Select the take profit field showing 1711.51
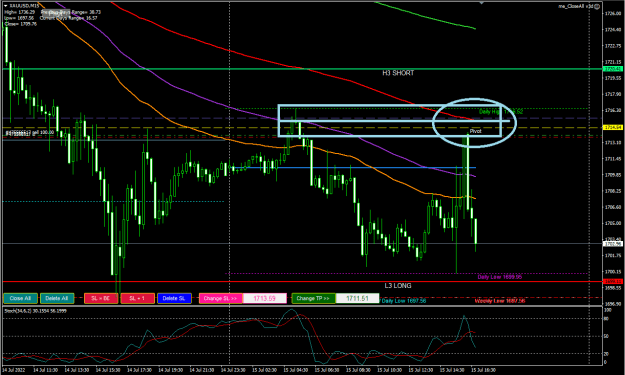This screenshot has width=625, height=375. 357,298
